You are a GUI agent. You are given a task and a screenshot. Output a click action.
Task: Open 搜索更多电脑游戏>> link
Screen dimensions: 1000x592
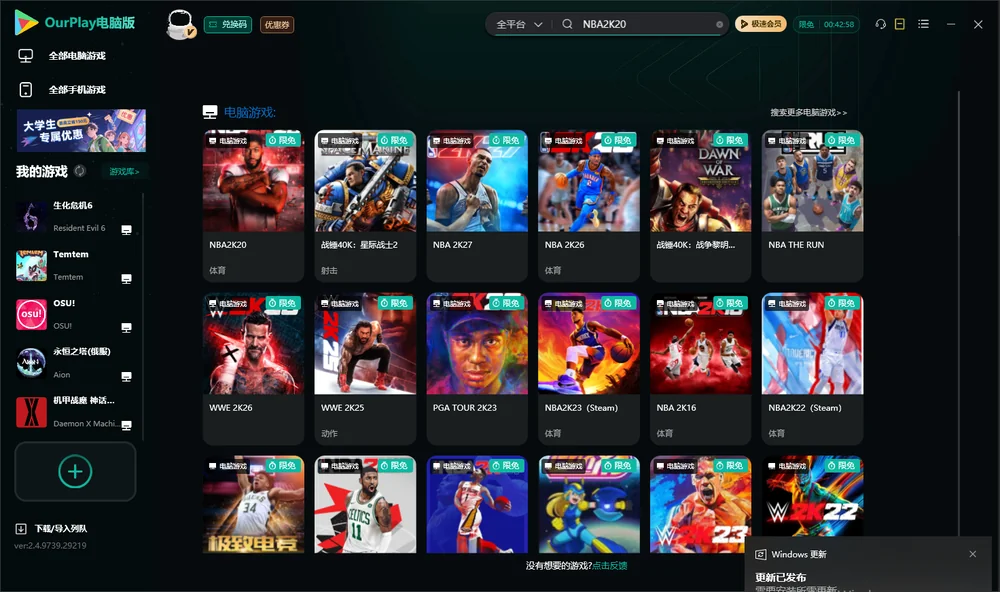tap(808, 112)
